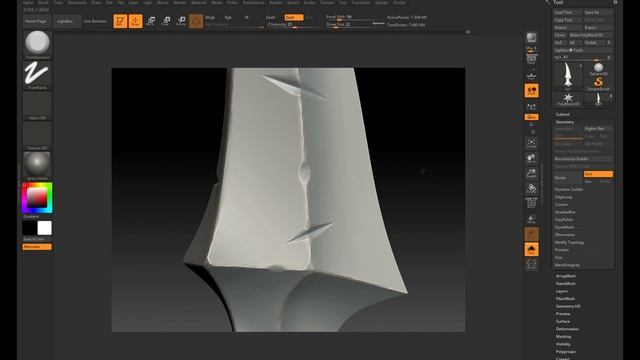Collapse the Geometry section

pos(565,122)
